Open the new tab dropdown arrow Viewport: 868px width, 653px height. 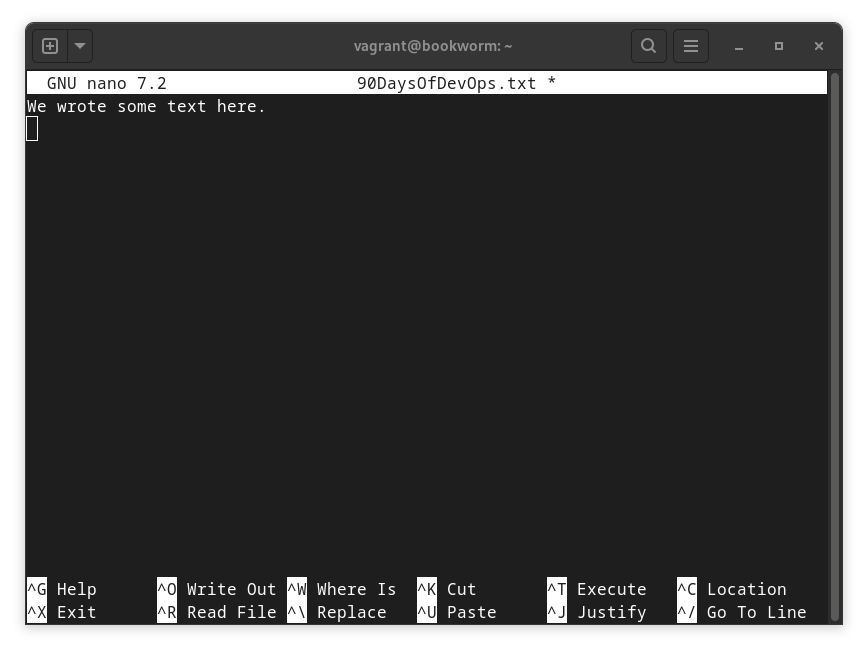tap(79, 46)
